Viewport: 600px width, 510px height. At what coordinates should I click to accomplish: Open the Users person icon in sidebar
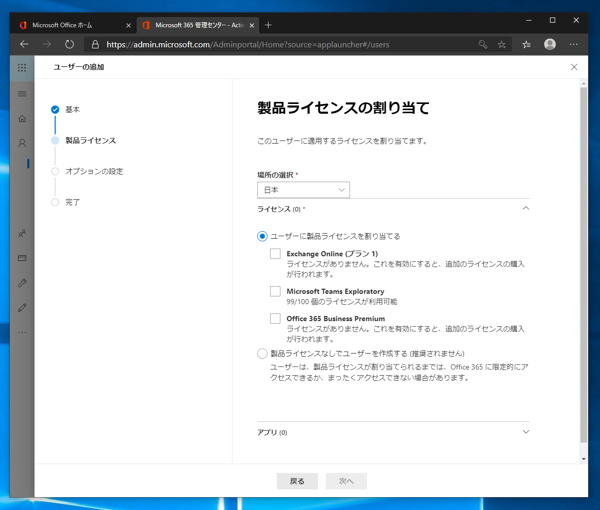(22, 143)
